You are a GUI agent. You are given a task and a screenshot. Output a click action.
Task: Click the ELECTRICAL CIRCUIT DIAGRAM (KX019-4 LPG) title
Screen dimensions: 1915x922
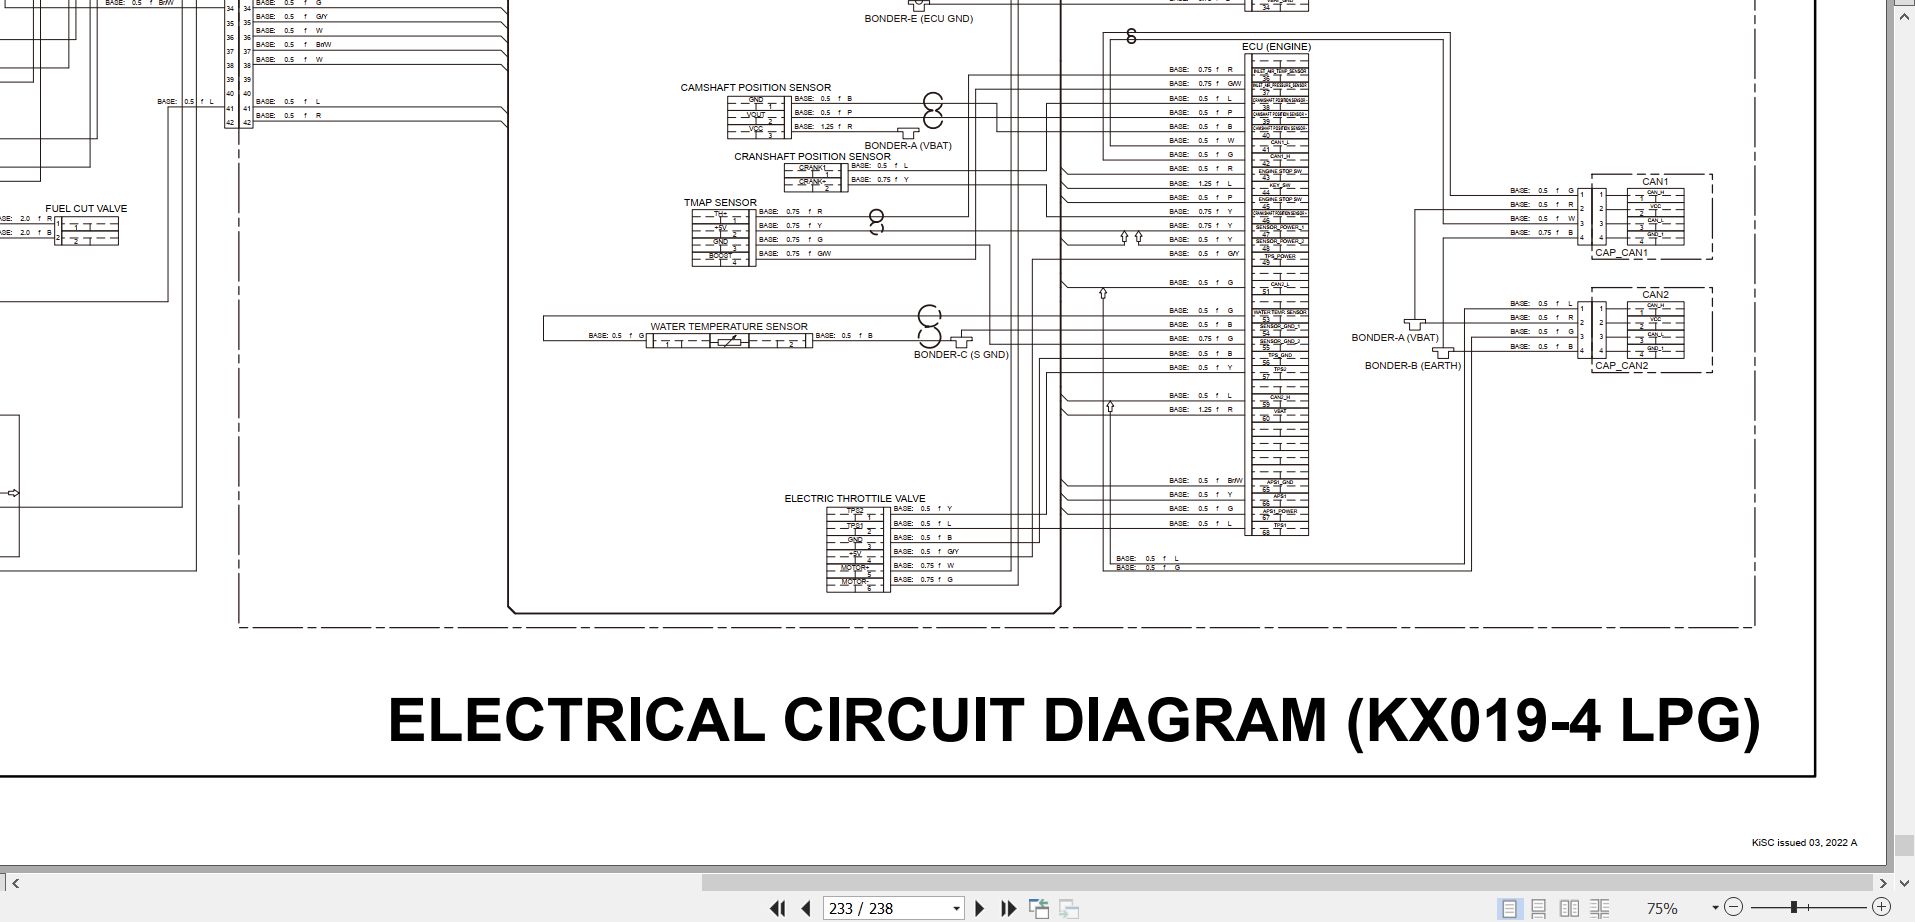(1074, 719)
